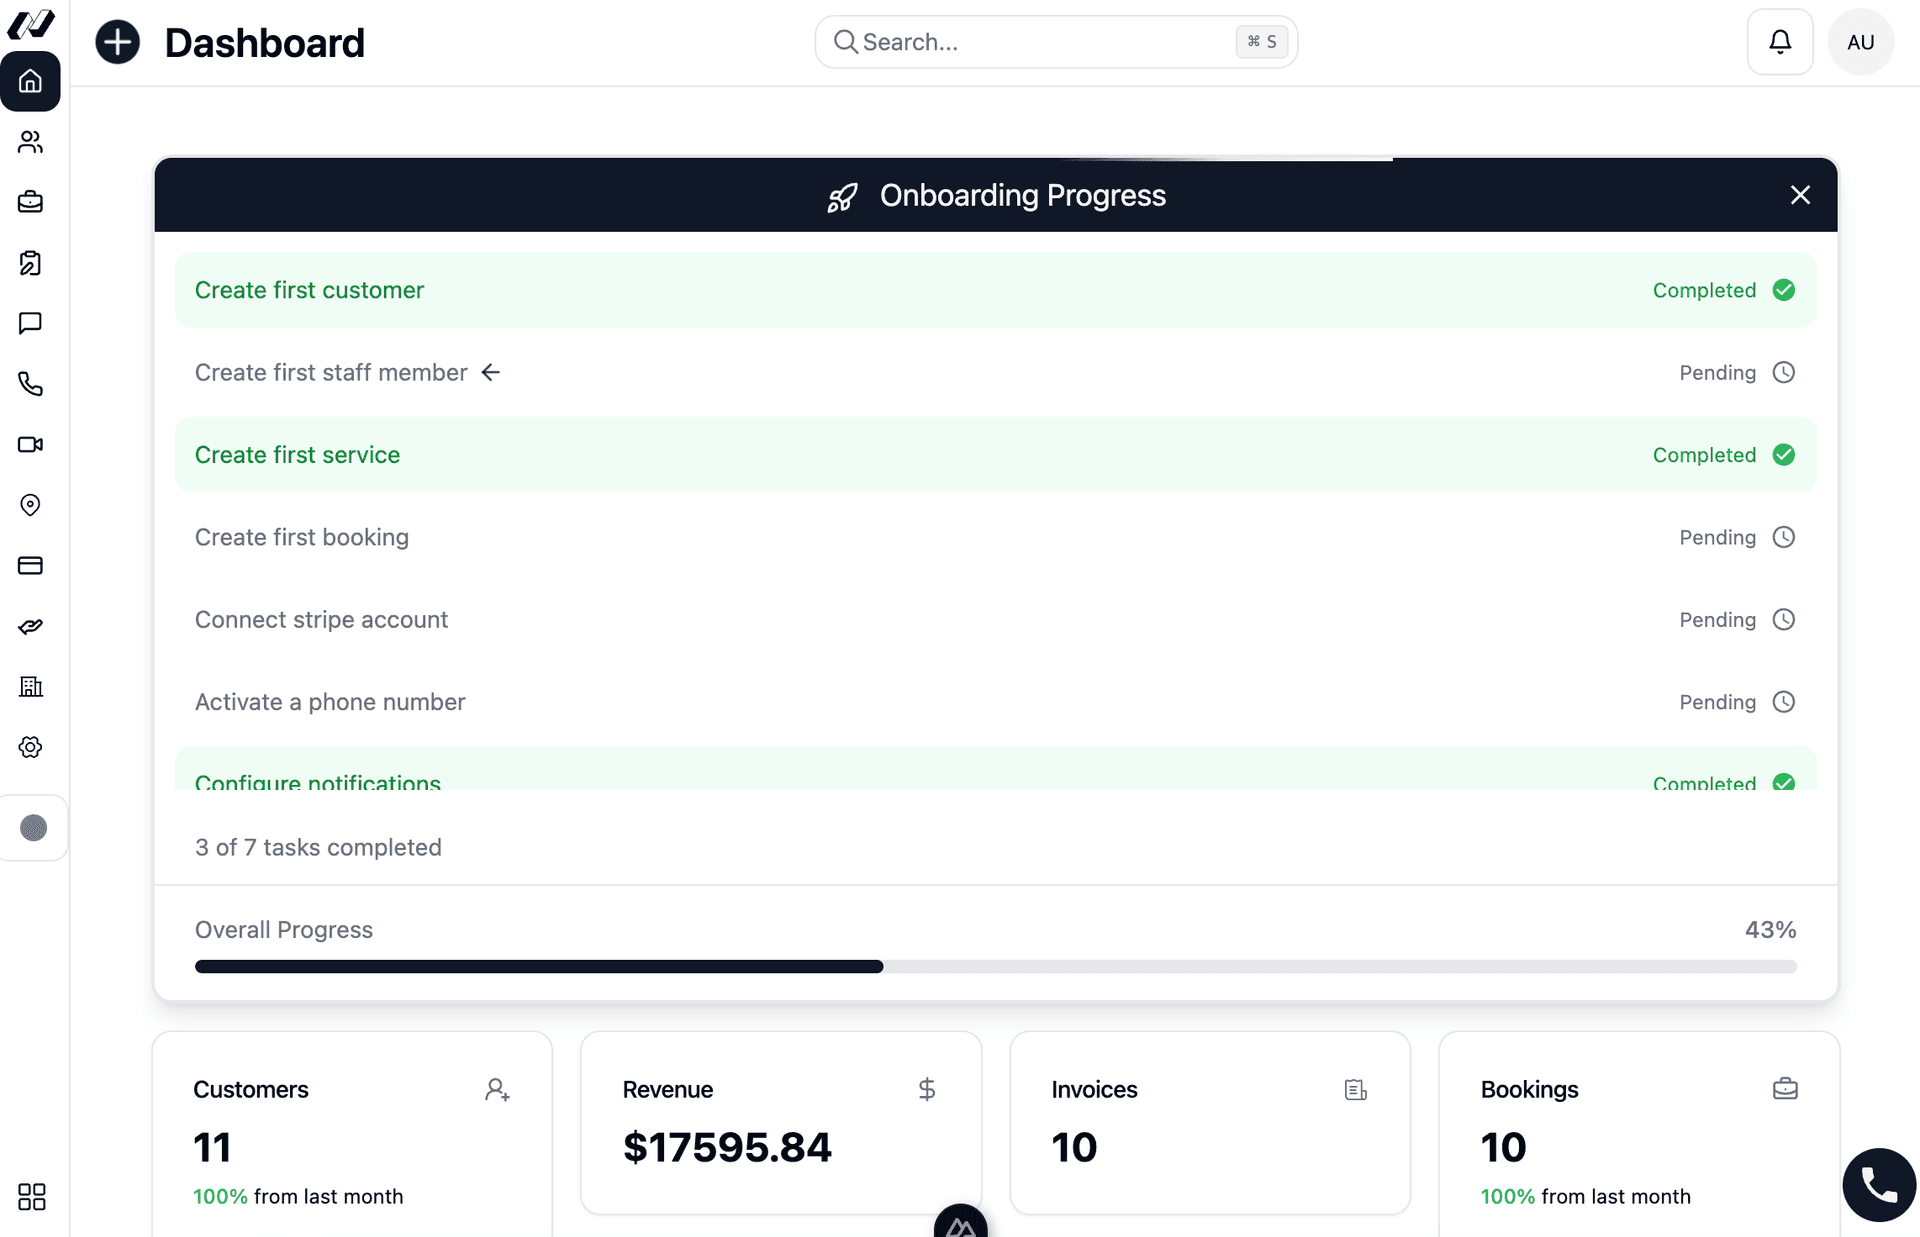The width and height of the screenshot is (1920, 1237).
Task: Click into the Search field
Action: coord(1056,41)
